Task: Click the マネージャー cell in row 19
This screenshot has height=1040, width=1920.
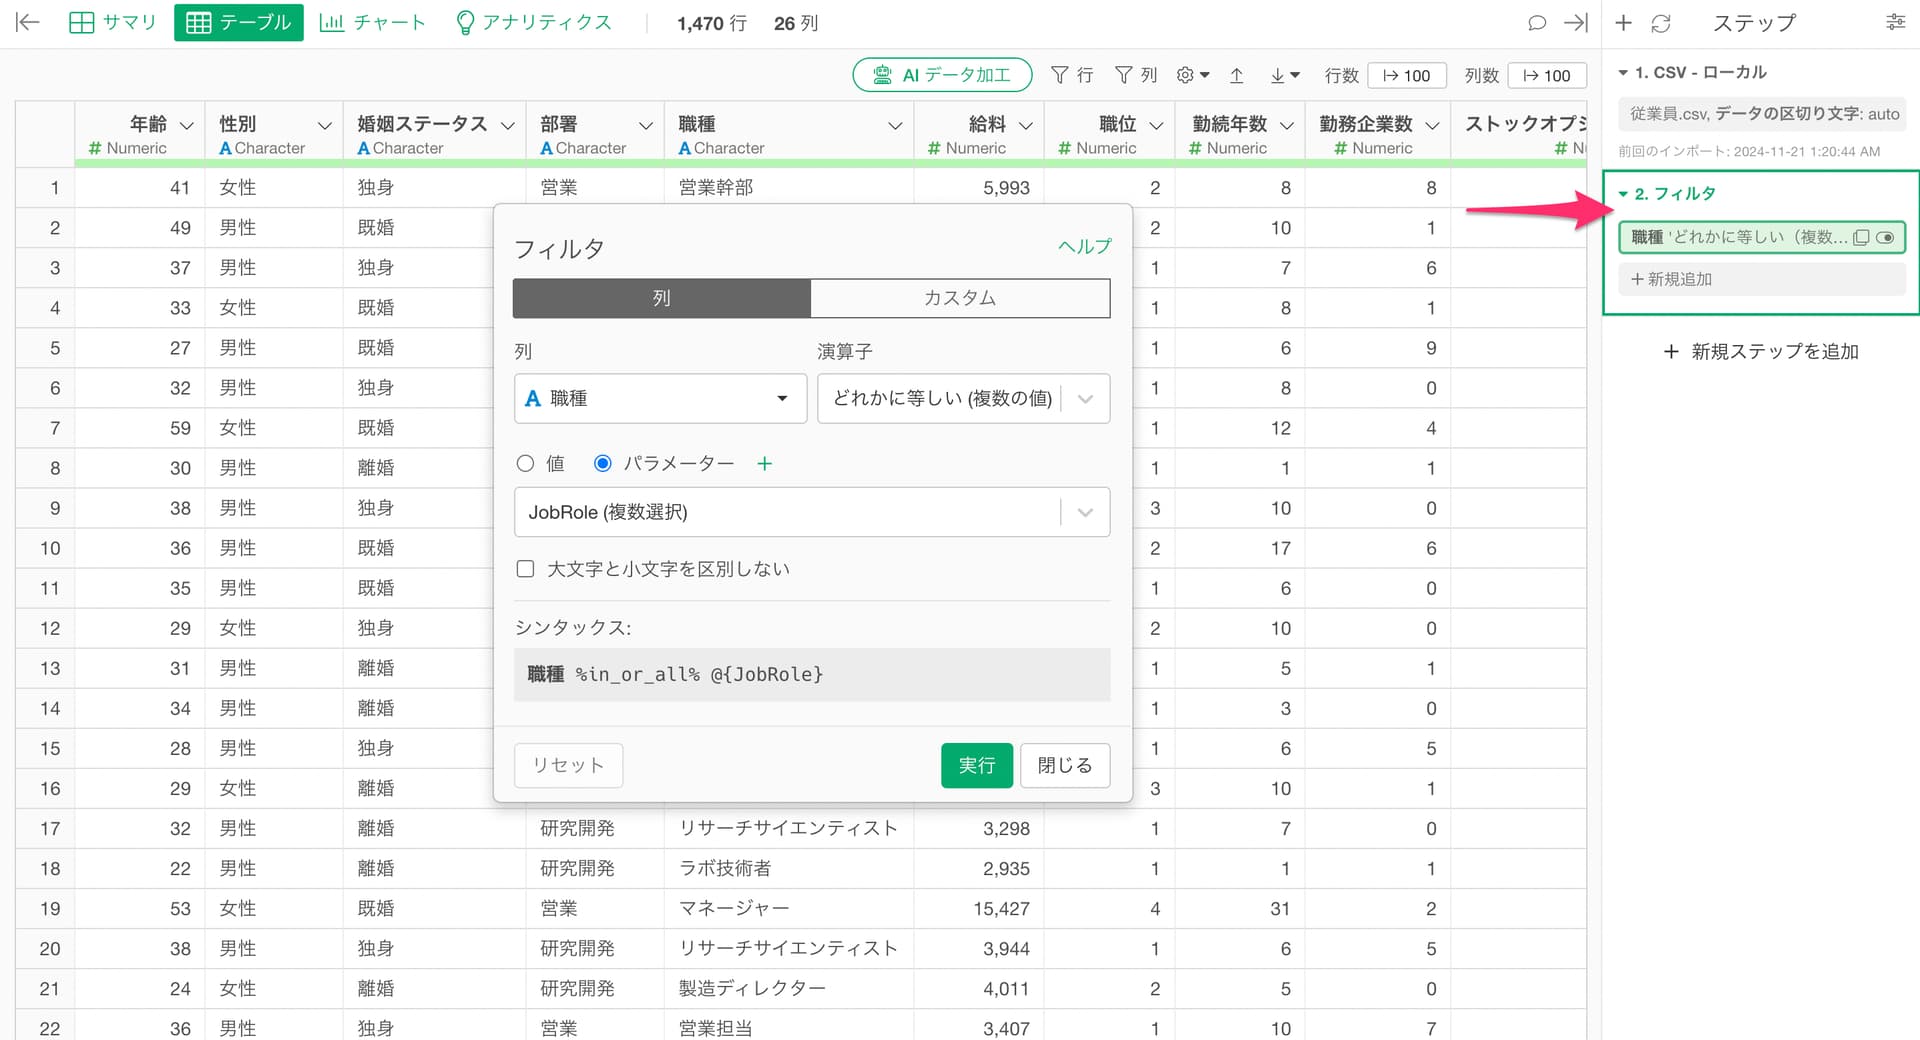Action: click(788, 908)
